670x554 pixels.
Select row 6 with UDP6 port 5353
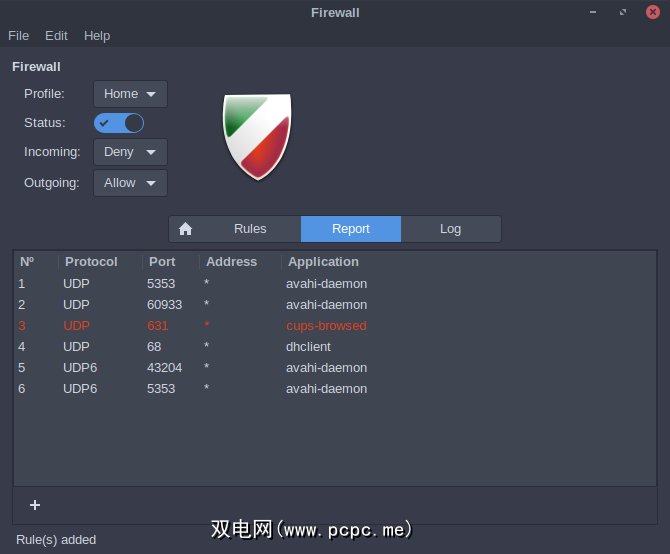(x=335, y=389)
